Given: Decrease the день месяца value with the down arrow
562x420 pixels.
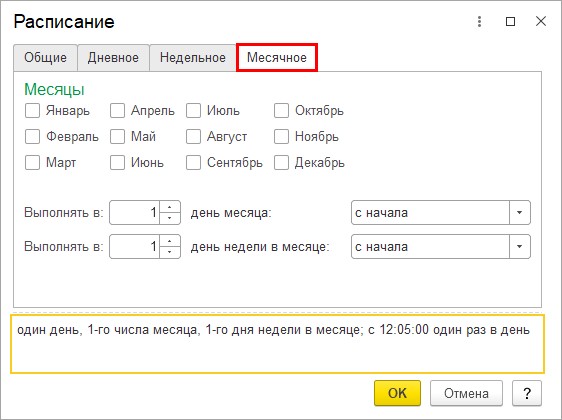Looking at the screenshot, I should click(x=170, y=218).
